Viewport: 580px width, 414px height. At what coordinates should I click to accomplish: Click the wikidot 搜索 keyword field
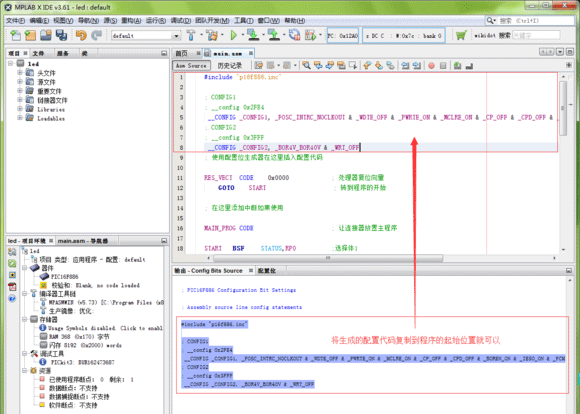coord(536,36)
